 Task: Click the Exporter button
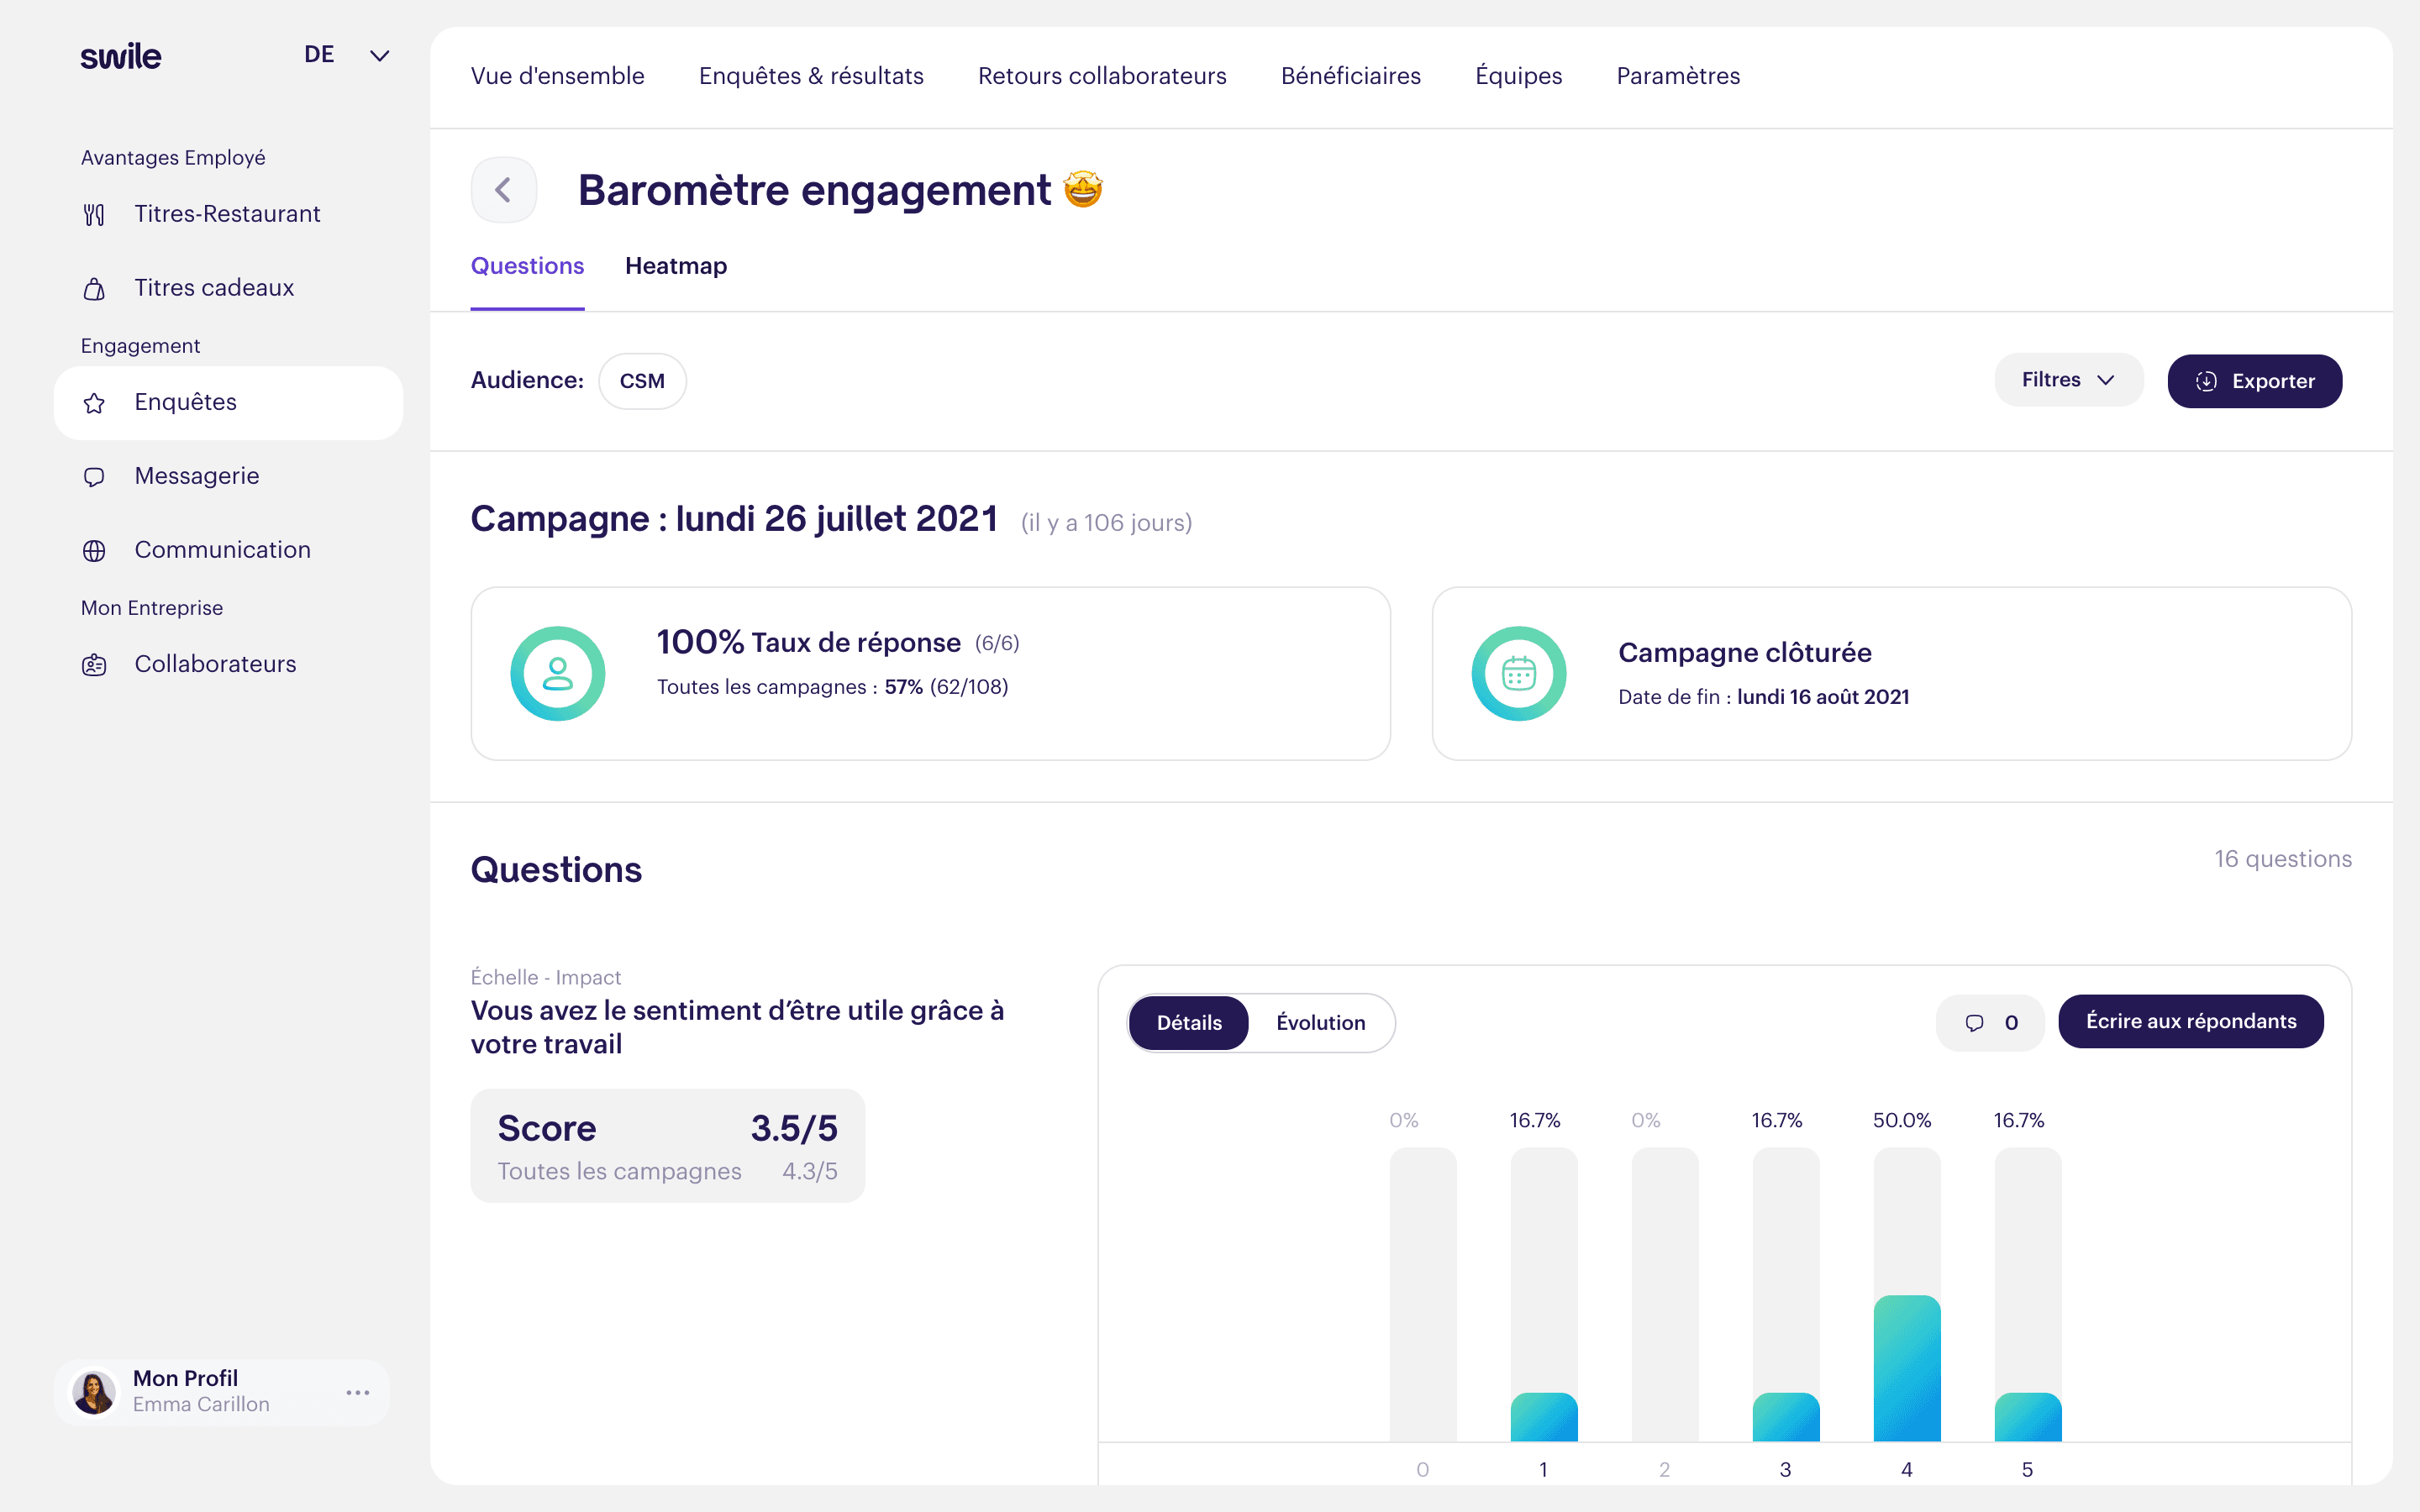[2254, 381]
